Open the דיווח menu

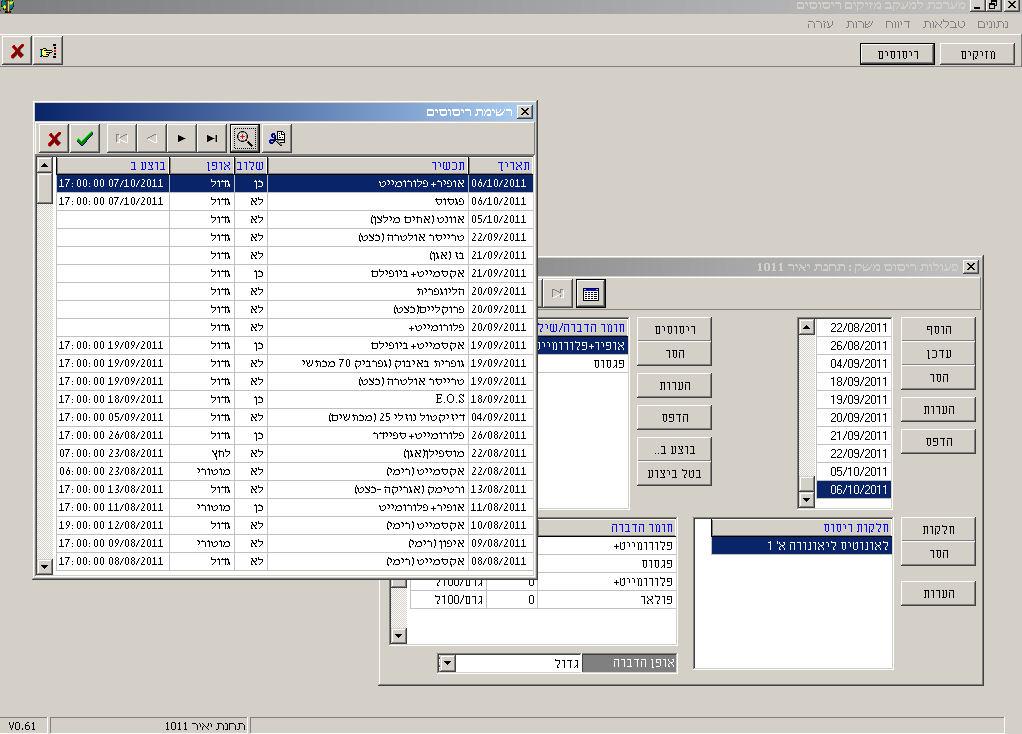(898, 24)
